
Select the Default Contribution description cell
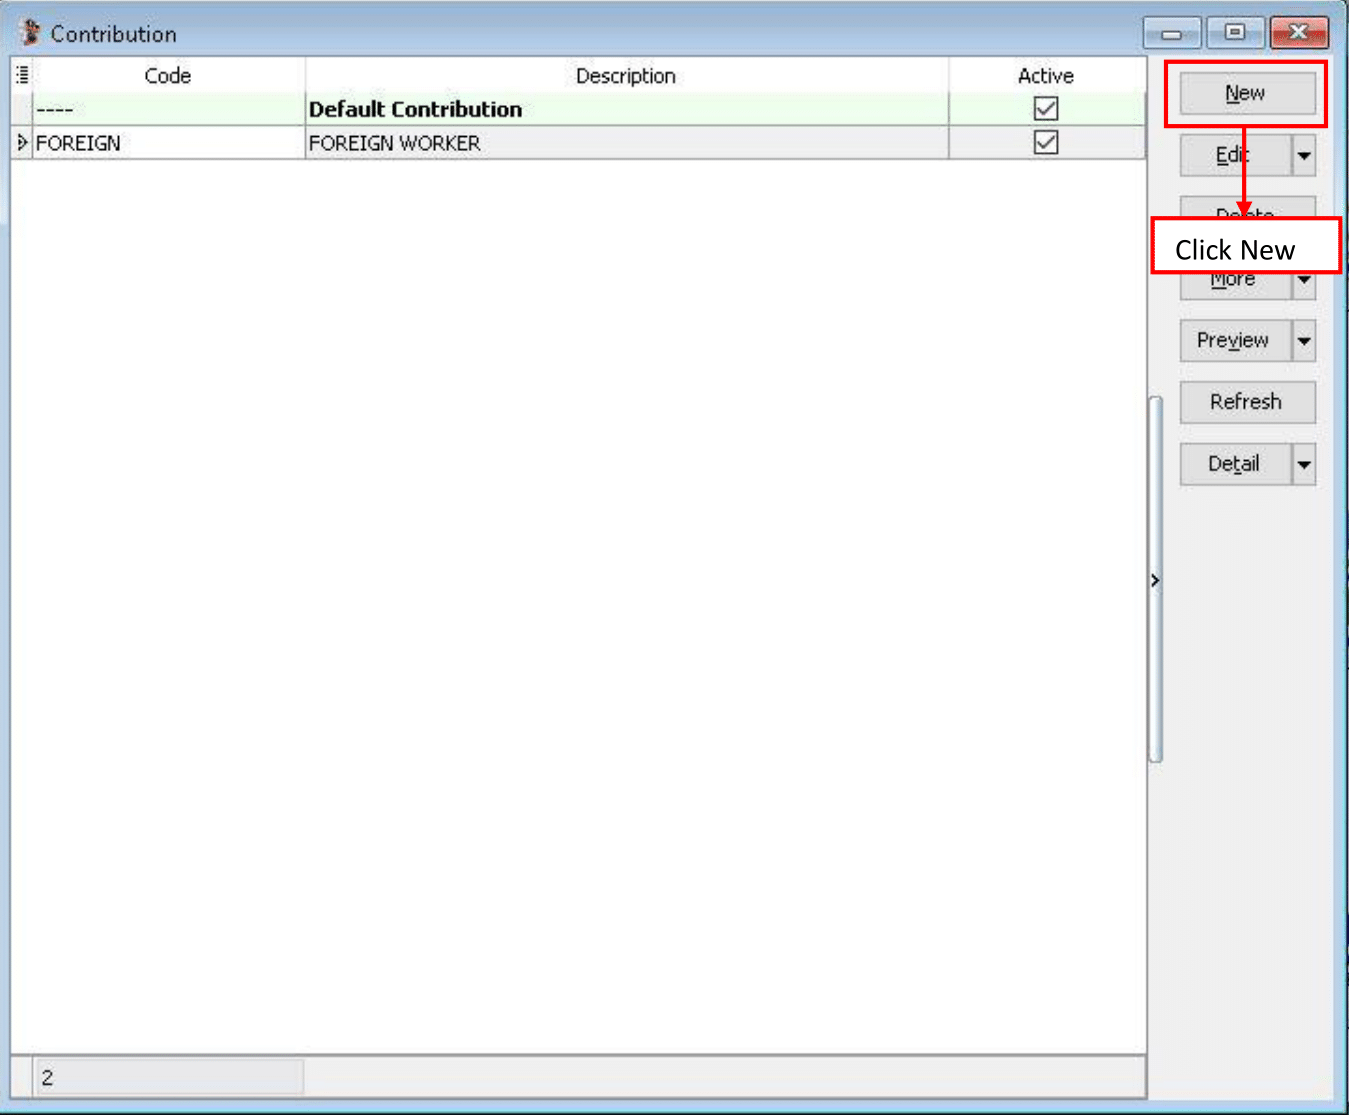[x=626, y=109]
